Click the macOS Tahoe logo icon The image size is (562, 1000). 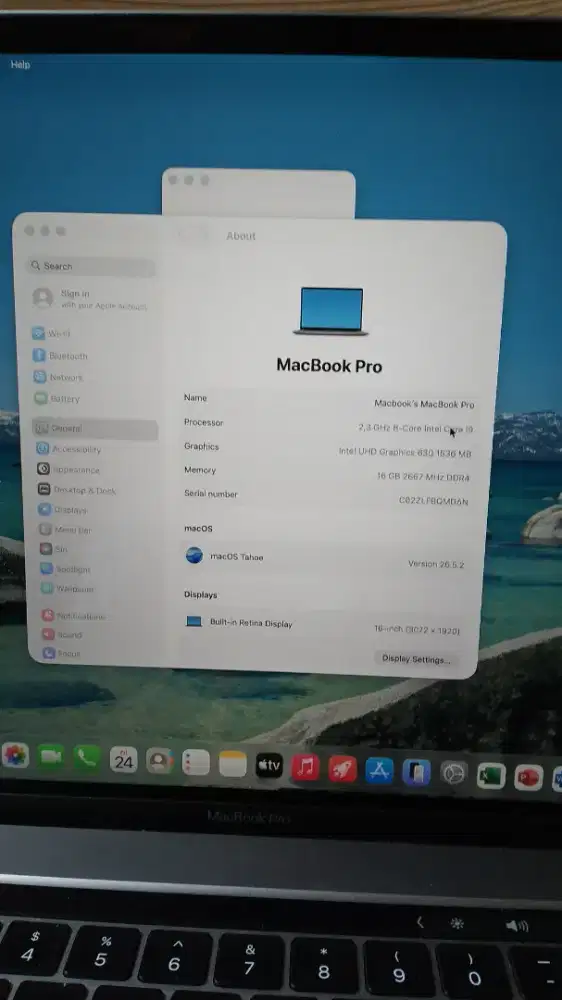194,555
